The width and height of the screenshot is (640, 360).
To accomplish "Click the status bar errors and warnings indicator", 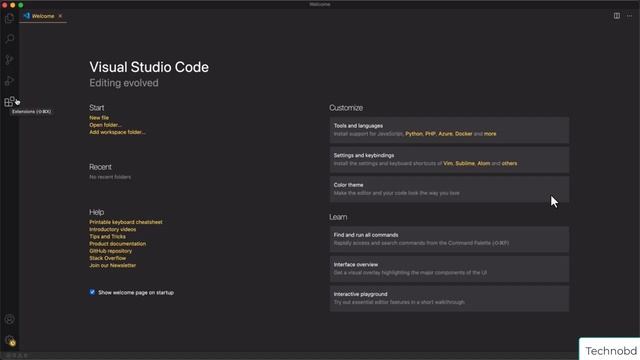I will [x=16, y=356].
